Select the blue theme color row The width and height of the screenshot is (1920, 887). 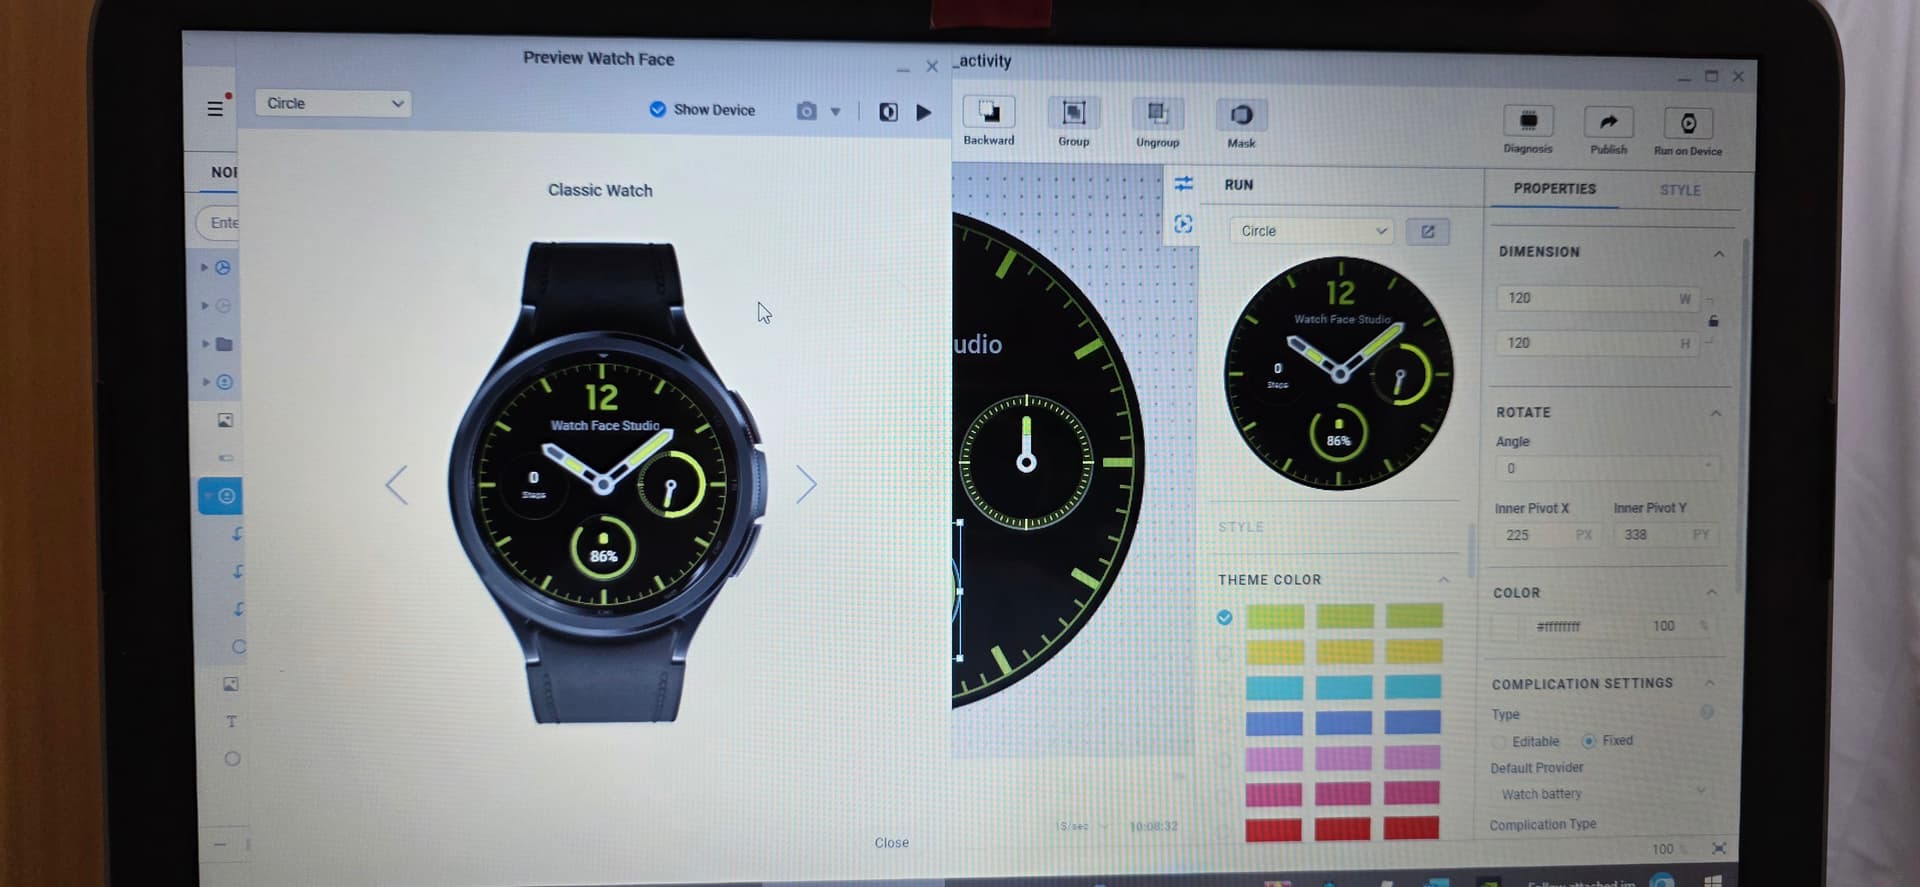click(x=1343, y=722)
